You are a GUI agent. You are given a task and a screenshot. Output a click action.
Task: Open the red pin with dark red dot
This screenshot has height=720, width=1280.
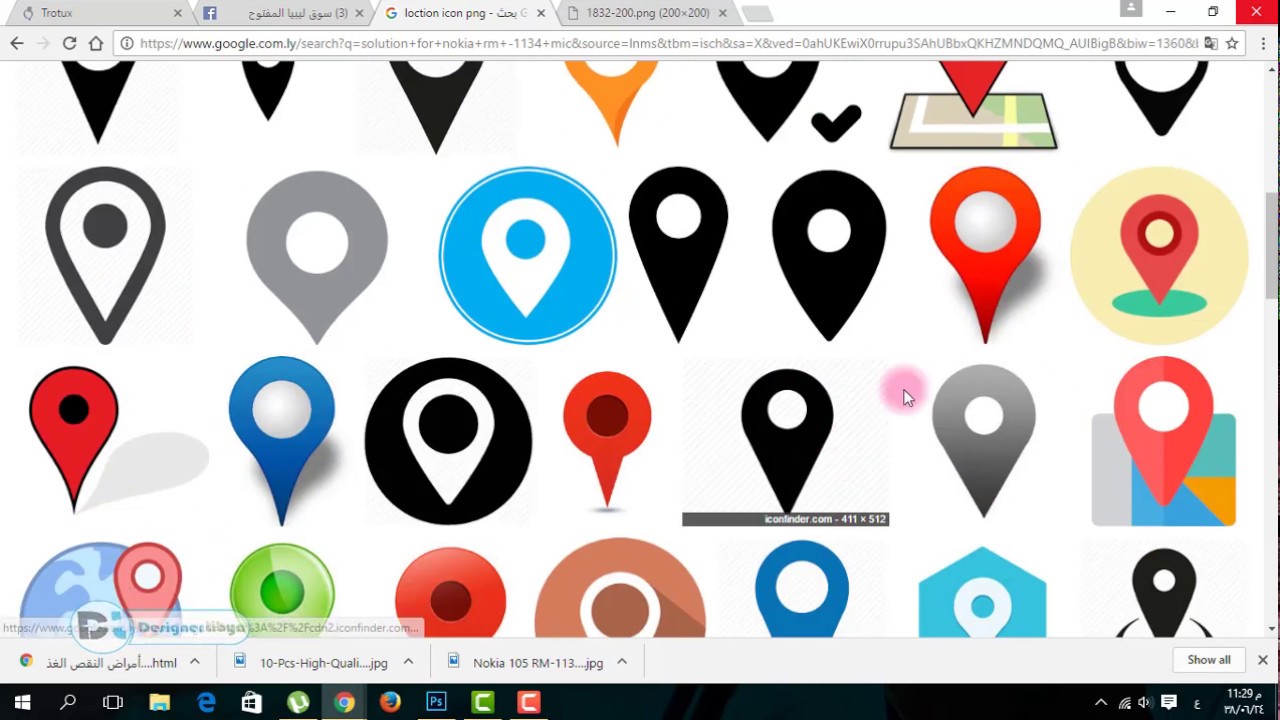[607, 441]
